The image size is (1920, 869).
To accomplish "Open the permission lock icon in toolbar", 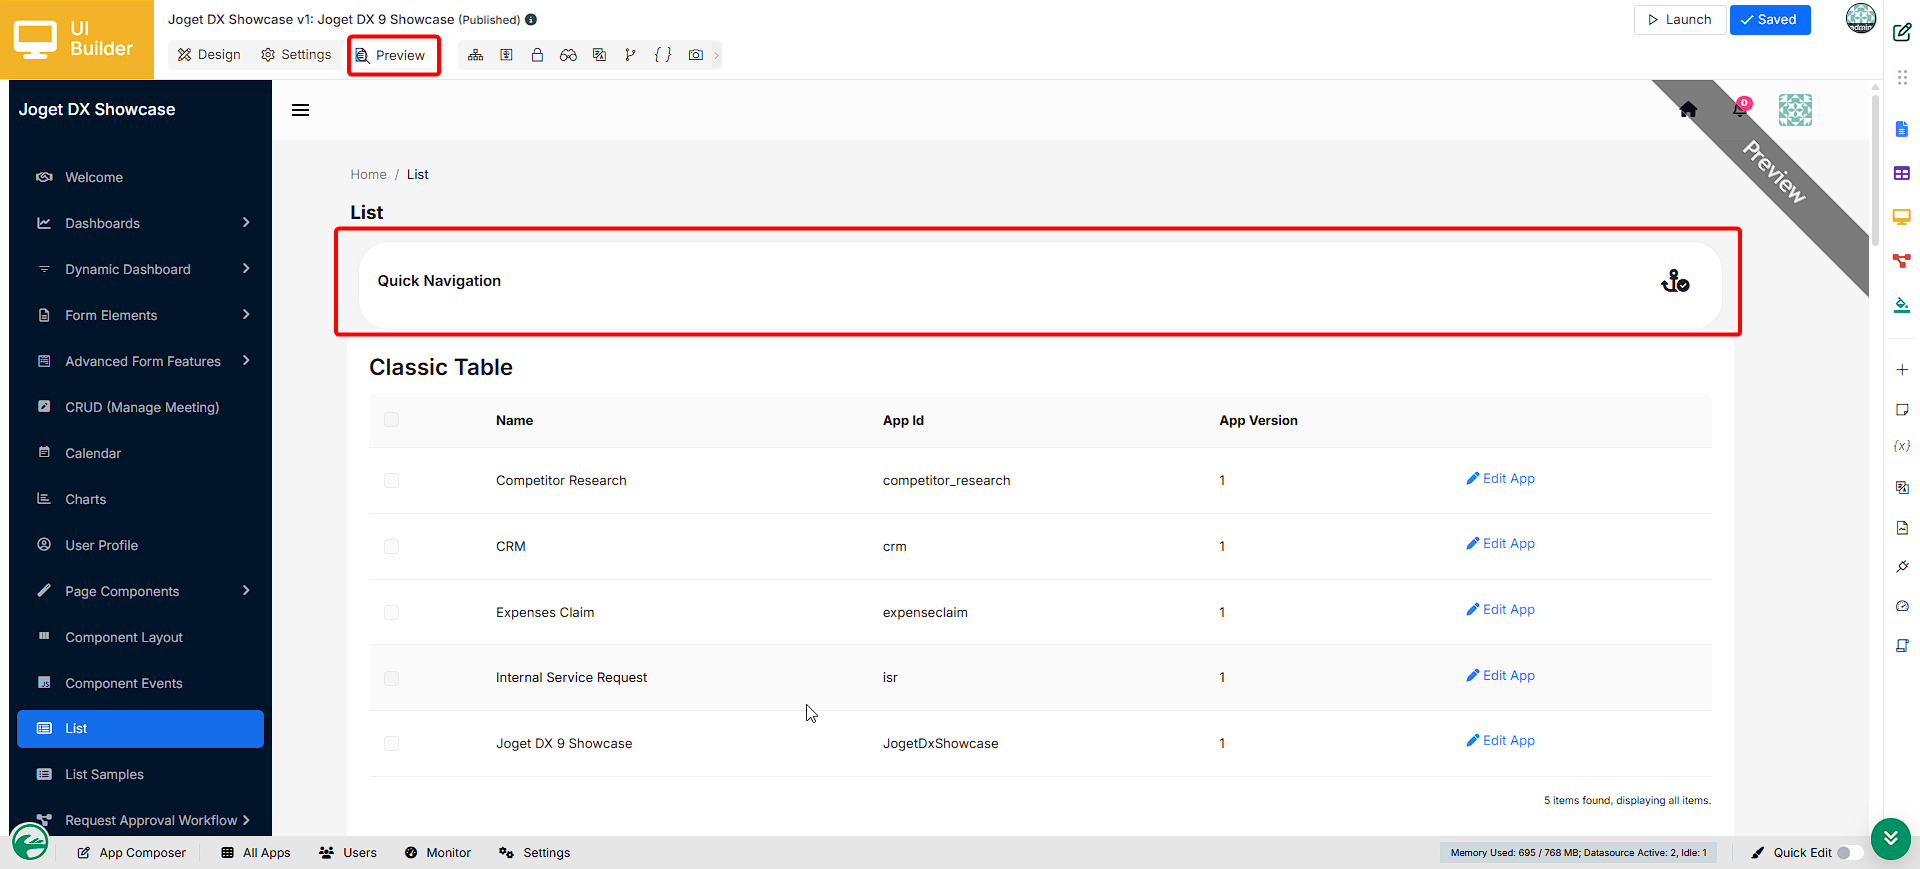I will pyautogui.click(x=537, y=55).
